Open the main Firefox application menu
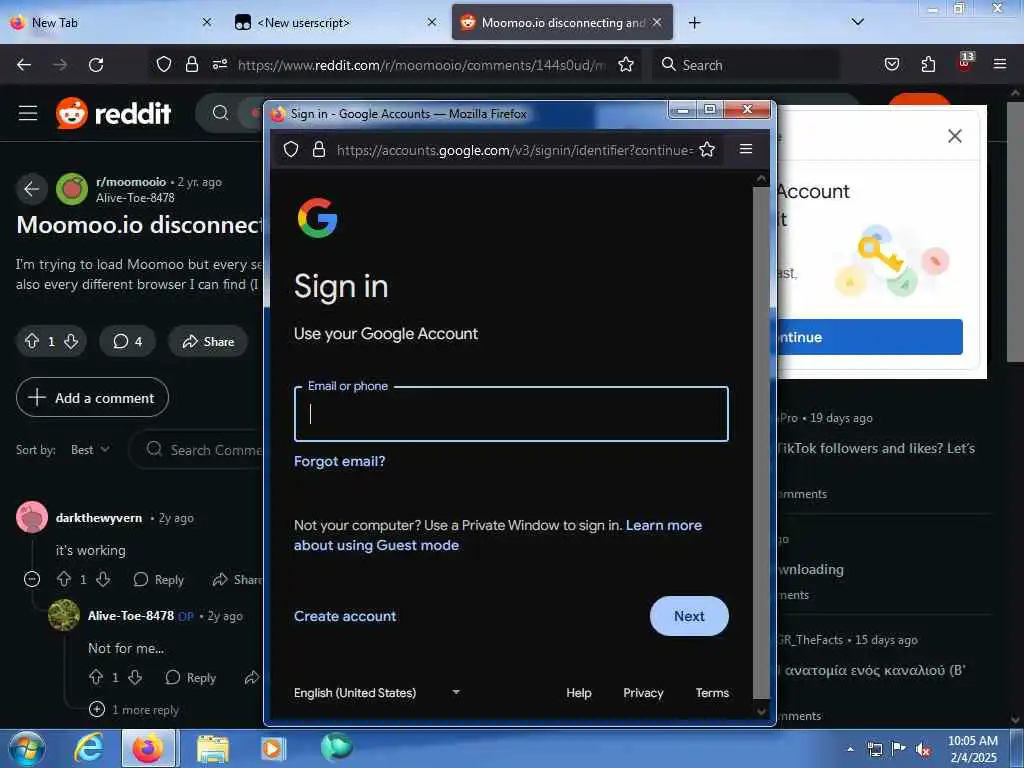 1000,64
